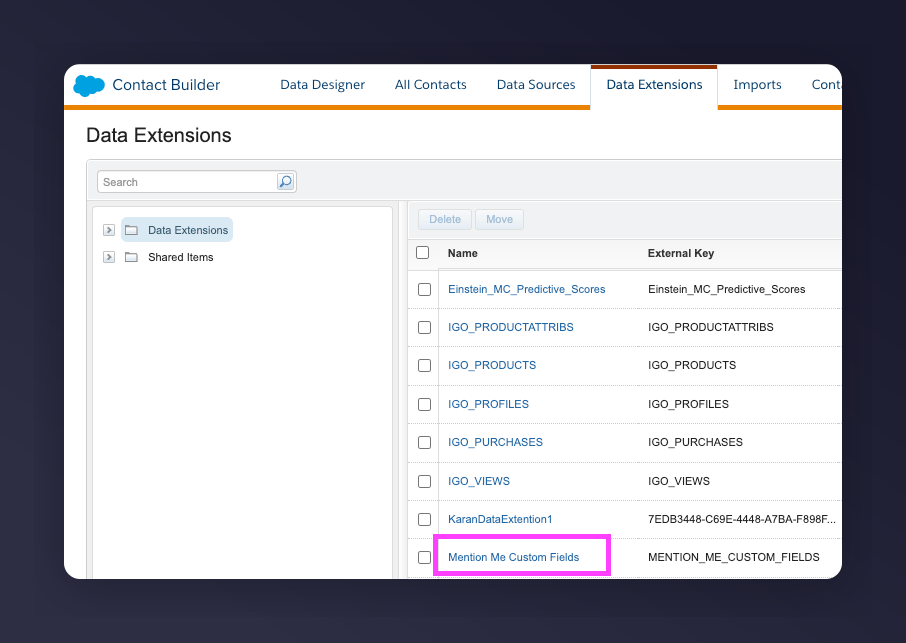Click the Contact Builder title
Image resolution: width=906 pixels, height=643 pixels.
click(166, 85)
